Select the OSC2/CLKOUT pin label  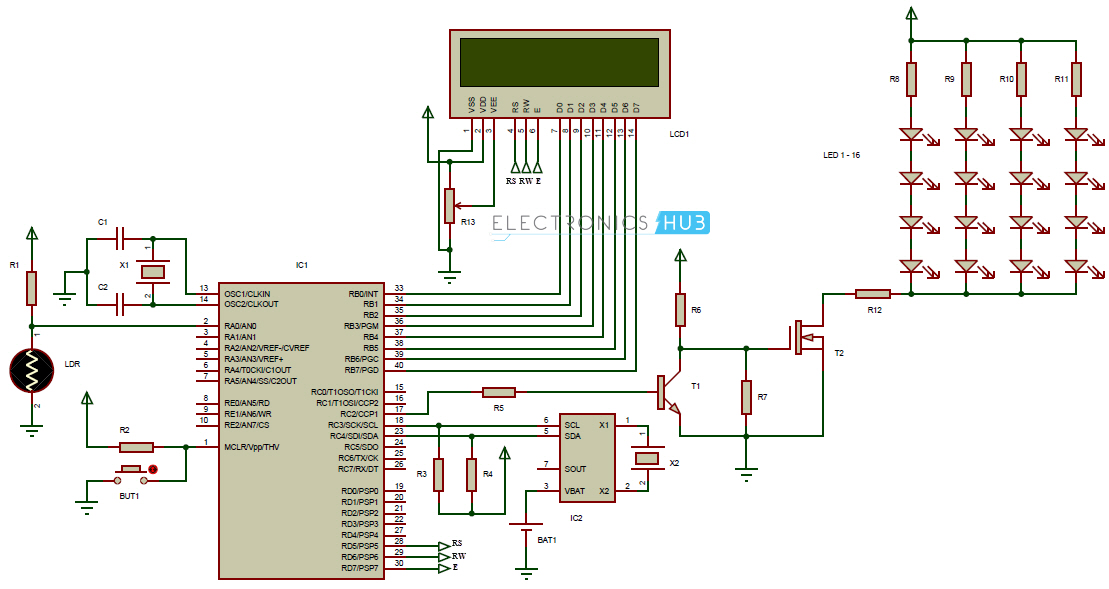click(251, 304)
